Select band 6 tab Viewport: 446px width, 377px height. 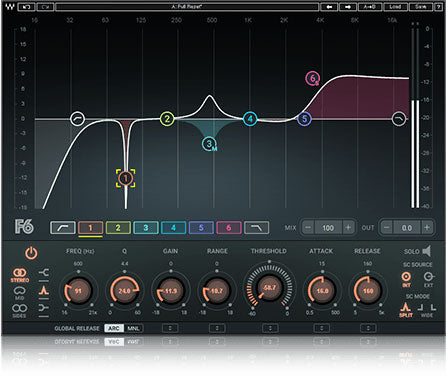coord(229,228)
